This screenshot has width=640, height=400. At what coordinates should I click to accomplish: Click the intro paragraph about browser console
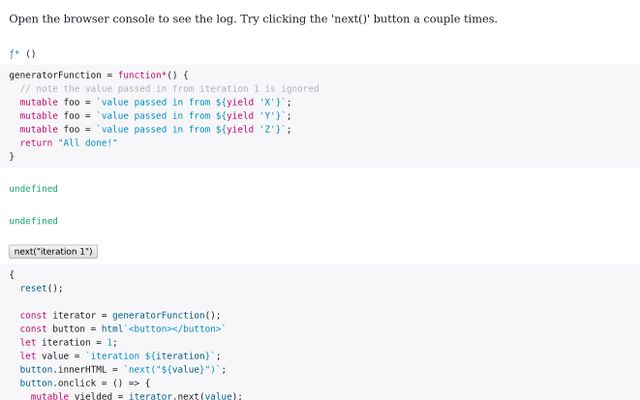pos(253,19)
